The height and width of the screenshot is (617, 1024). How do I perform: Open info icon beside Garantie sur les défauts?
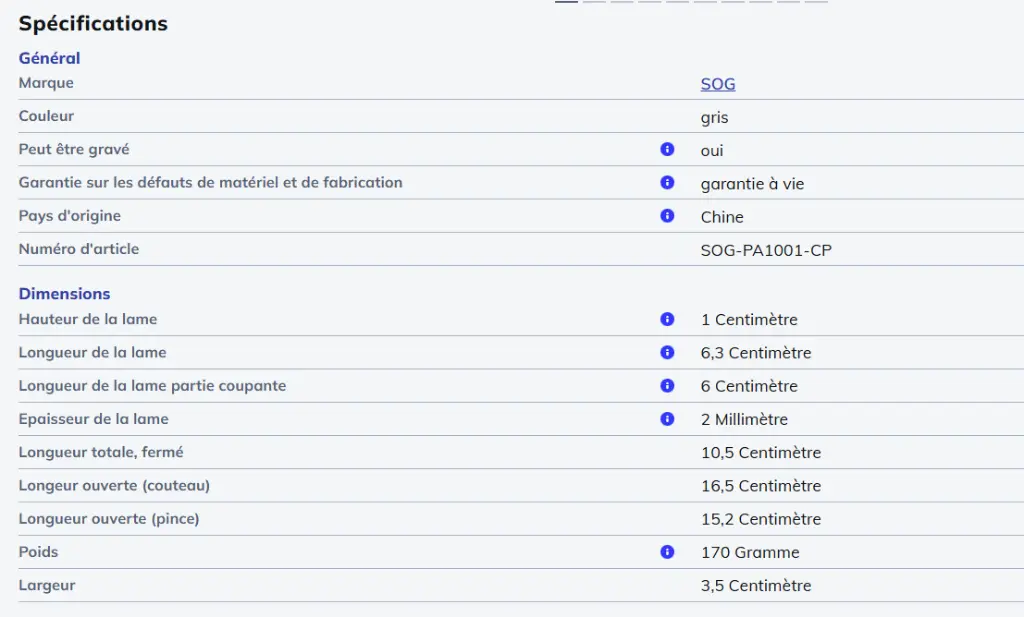(x=667, y=183)
